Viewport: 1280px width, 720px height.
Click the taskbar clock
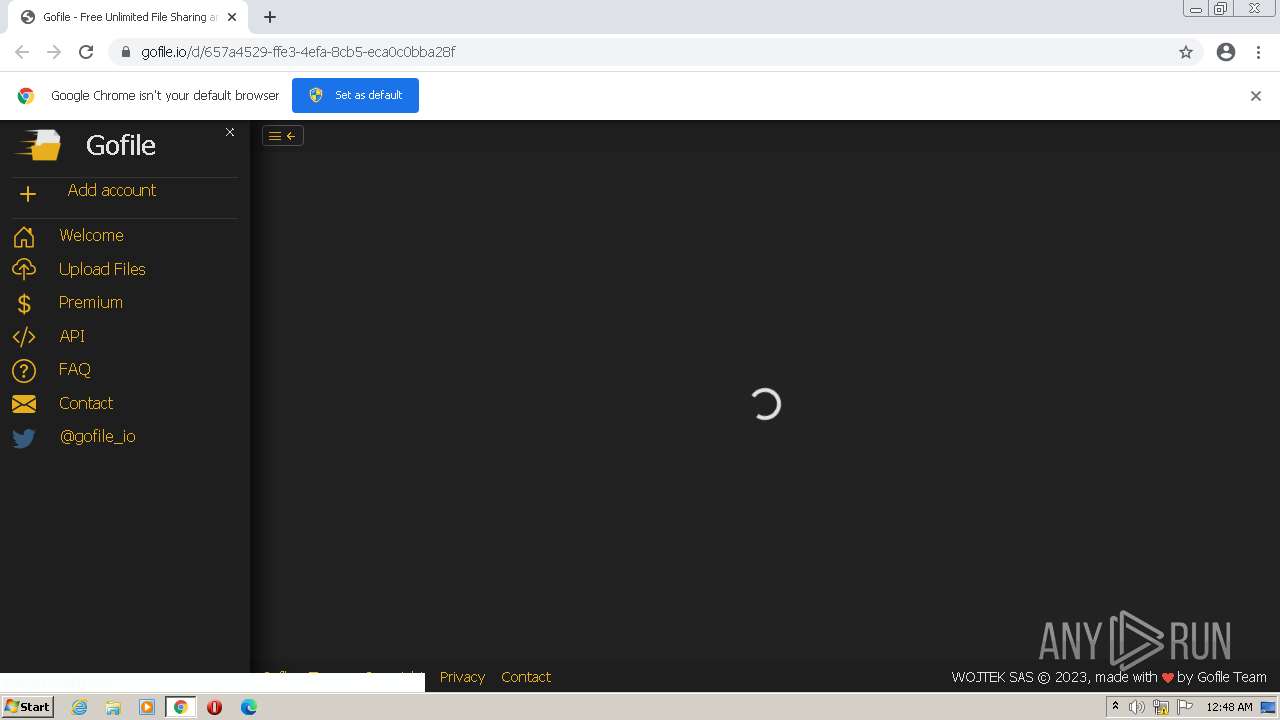pos(1229,707)
